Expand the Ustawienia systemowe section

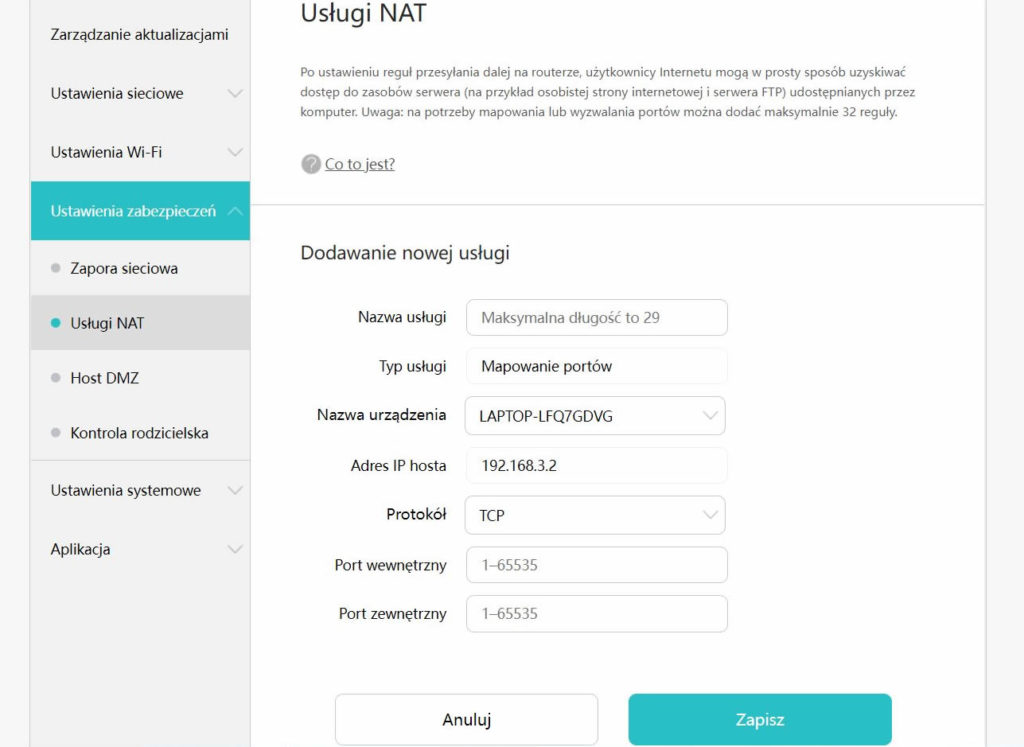coord(140,490)
